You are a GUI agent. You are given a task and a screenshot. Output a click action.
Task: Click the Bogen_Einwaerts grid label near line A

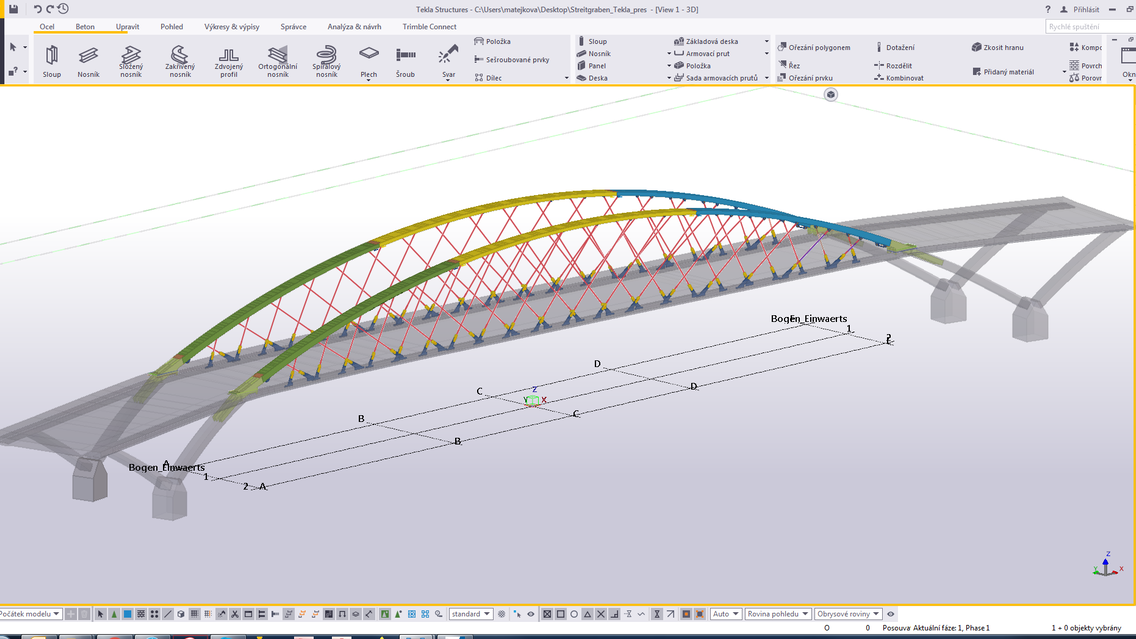click(x=167, y=467)
